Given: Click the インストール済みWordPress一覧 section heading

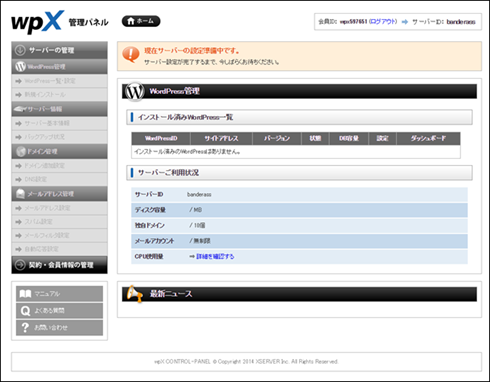Looking at the screenshot, I should [x=299, y=117].
